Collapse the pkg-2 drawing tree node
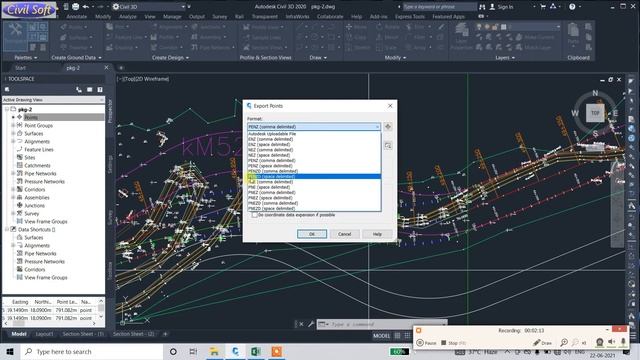 tap(7, 109)
